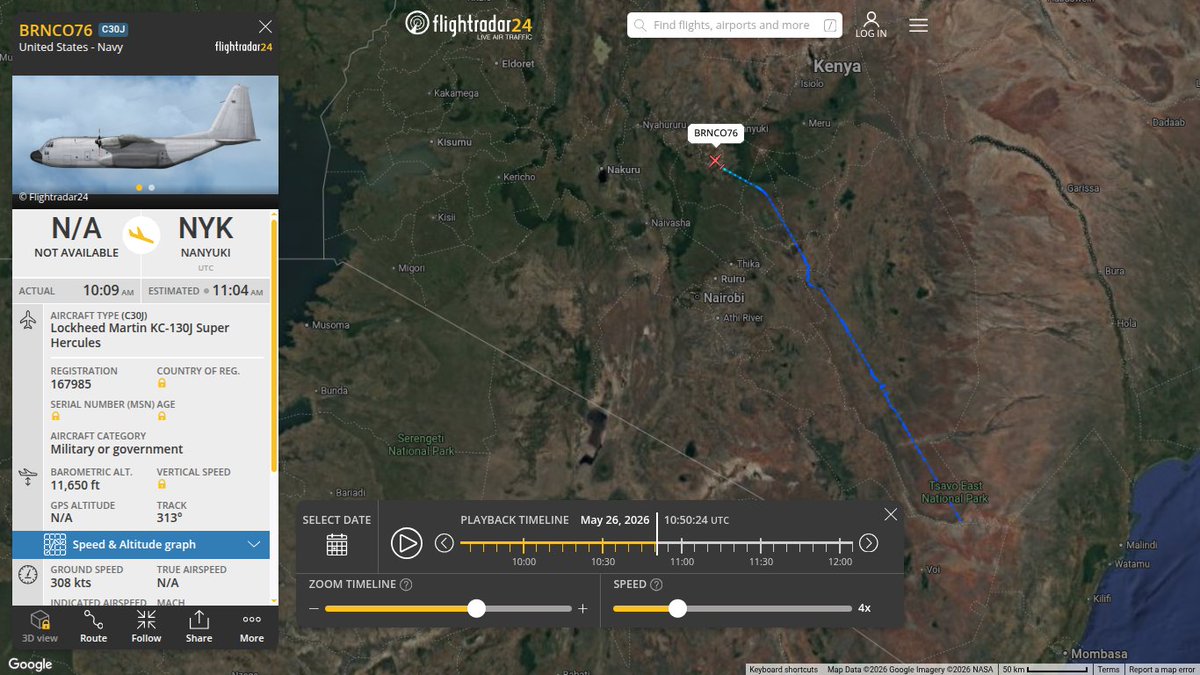The width and height of the screenshot is (1200, 675).
Task: Click the Mombasa map label
Action: (x=1100, y=653)
